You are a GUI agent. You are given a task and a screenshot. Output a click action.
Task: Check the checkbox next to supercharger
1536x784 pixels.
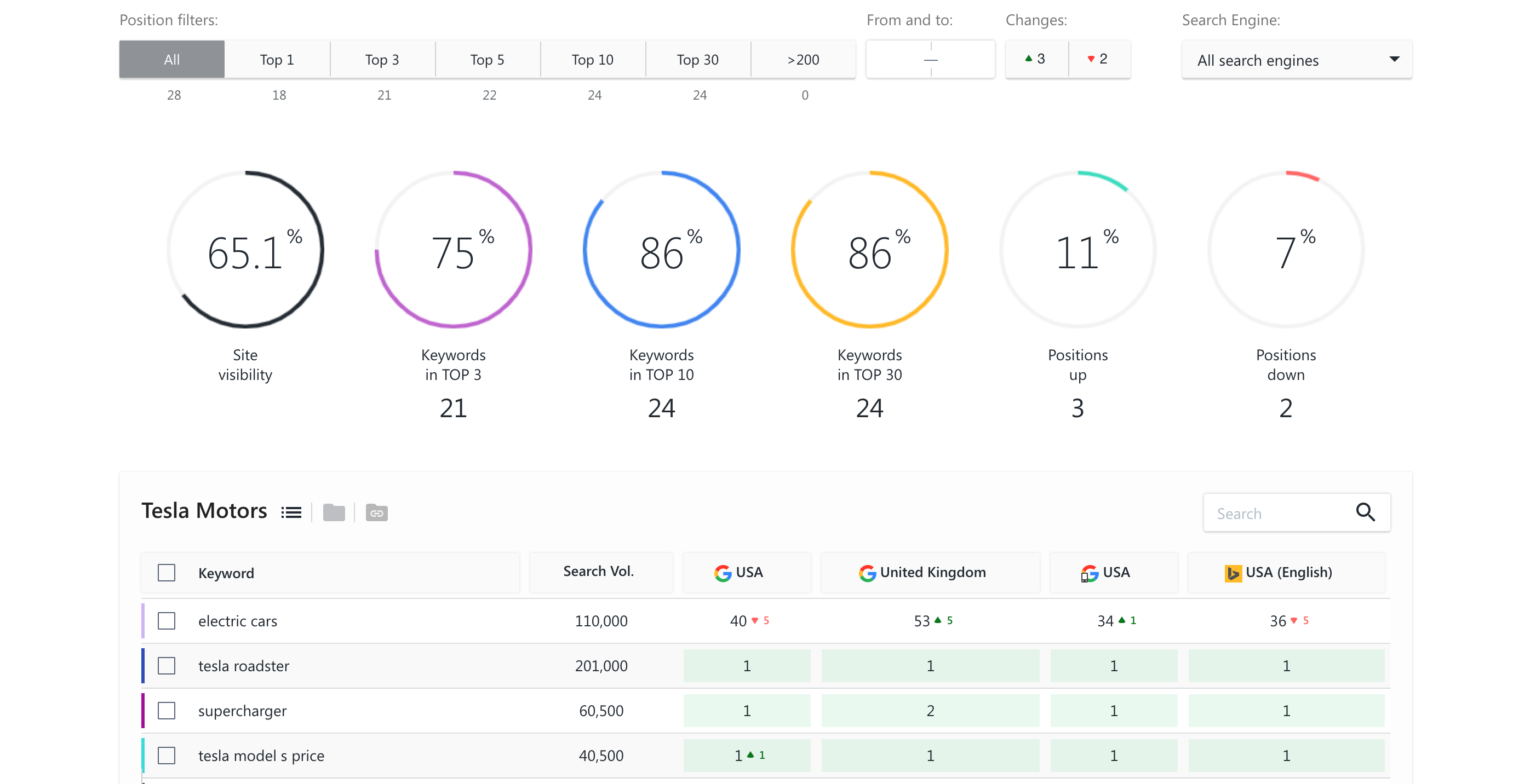166,710
